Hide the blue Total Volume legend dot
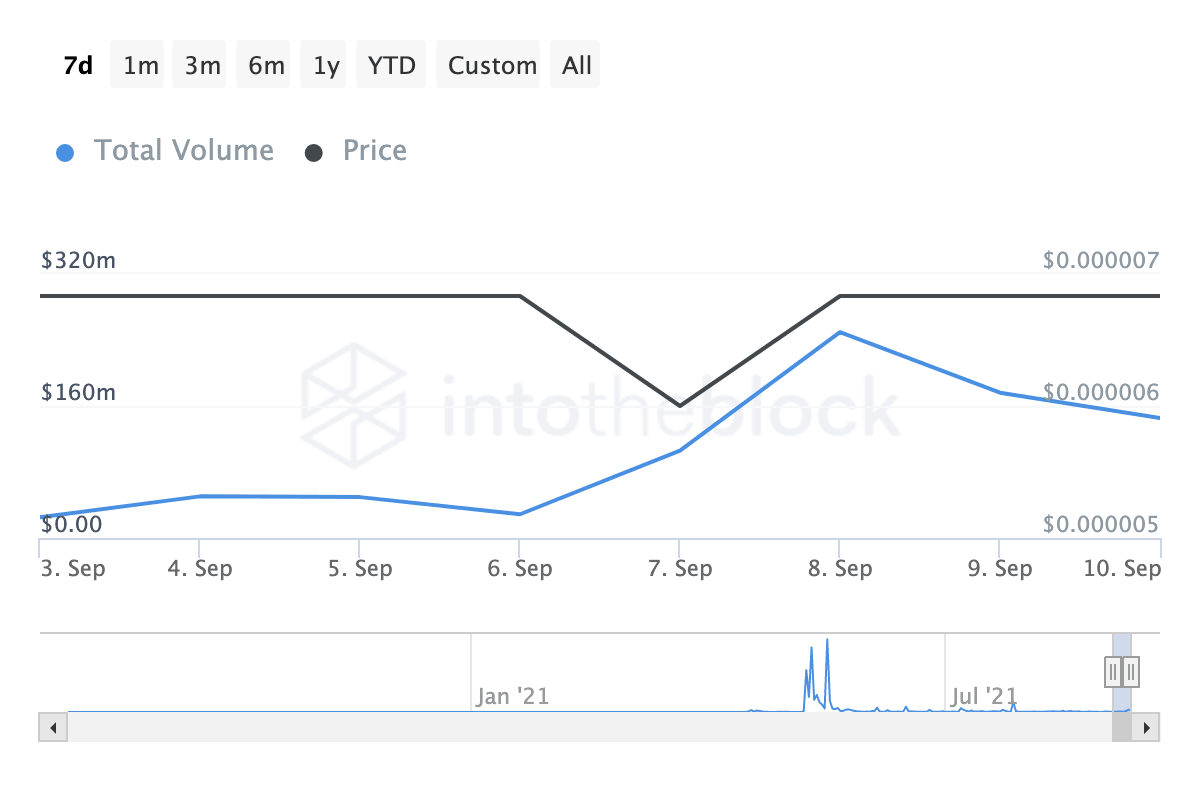The height and width of the screenshot is (800, 1200). [65, 150]
